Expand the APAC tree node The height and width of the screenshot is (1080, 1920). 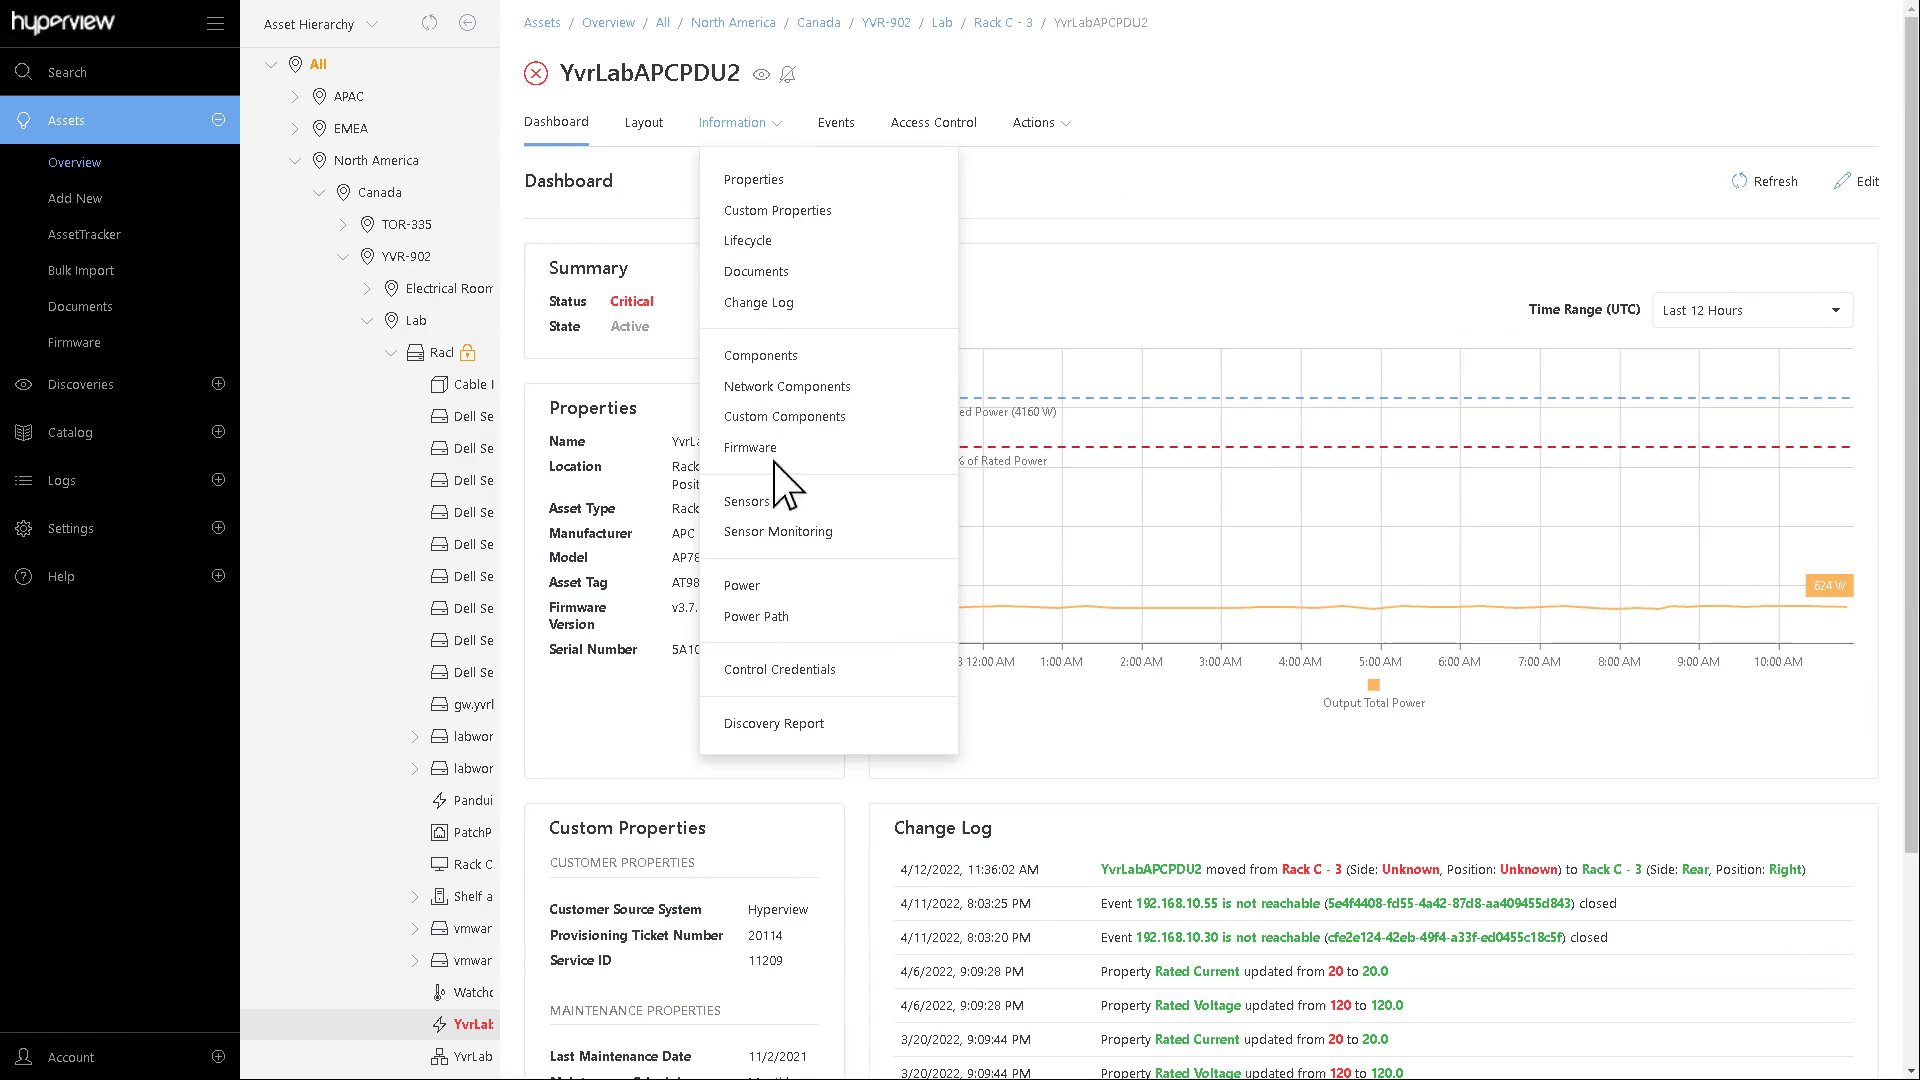pos(295,96)
